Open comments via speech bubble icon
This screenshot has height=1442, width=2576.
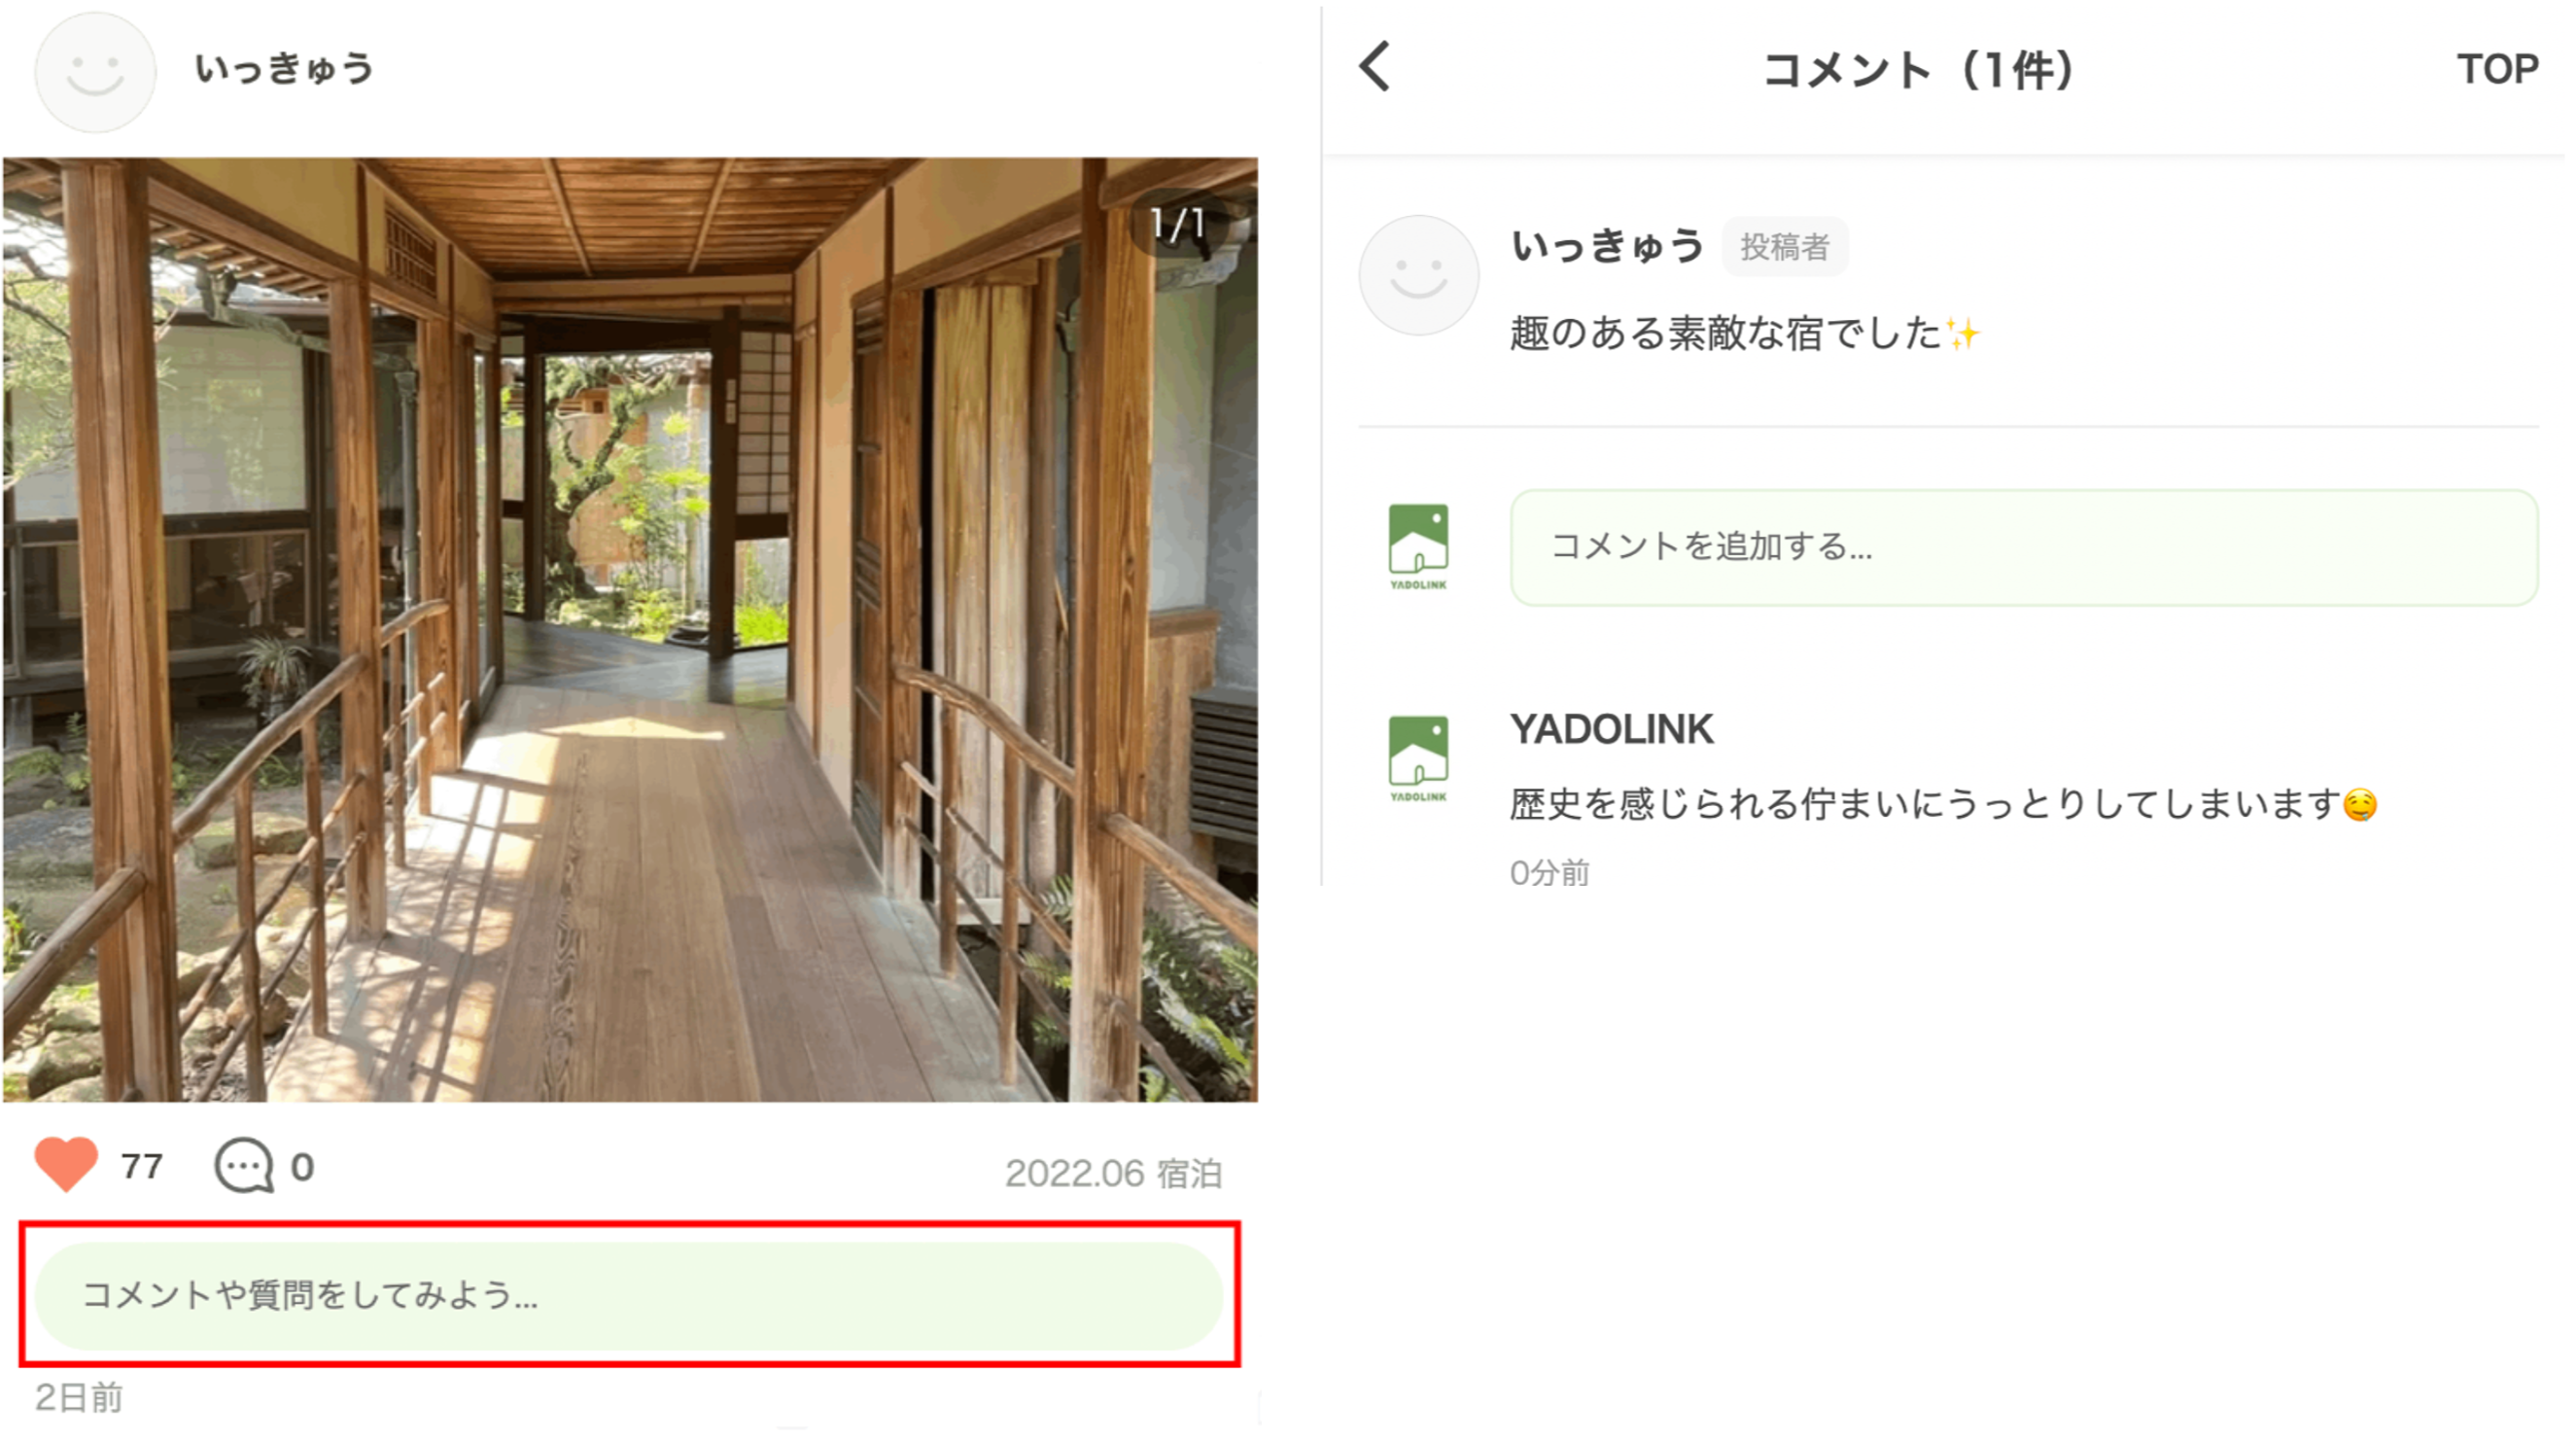click(x=243, y=1166)
